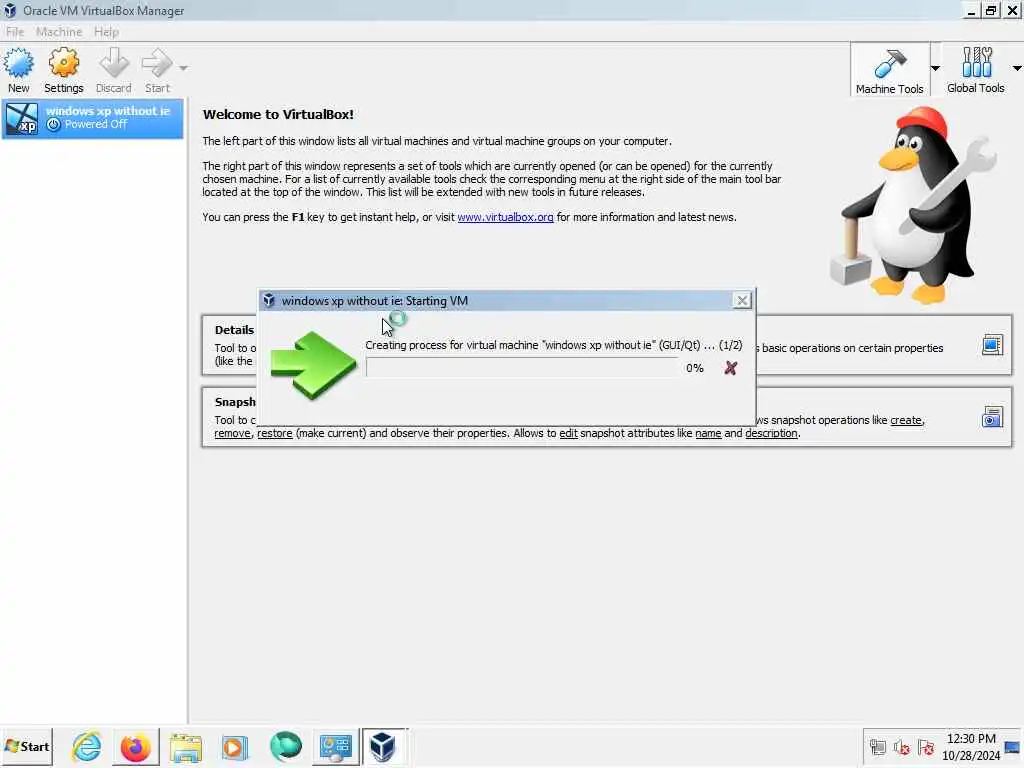Image resolution: width=1024 pixels, height=768 pixels.
Task: Click the show desktop tray icon
Action: click(x=1013, y=746)
